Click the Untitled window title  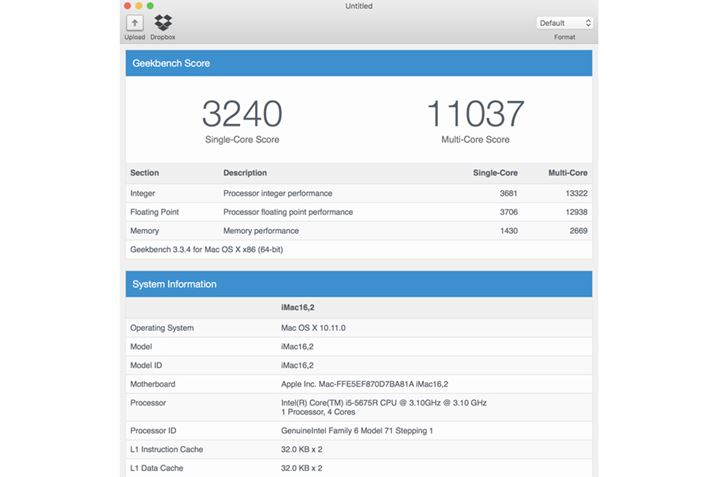358,6
